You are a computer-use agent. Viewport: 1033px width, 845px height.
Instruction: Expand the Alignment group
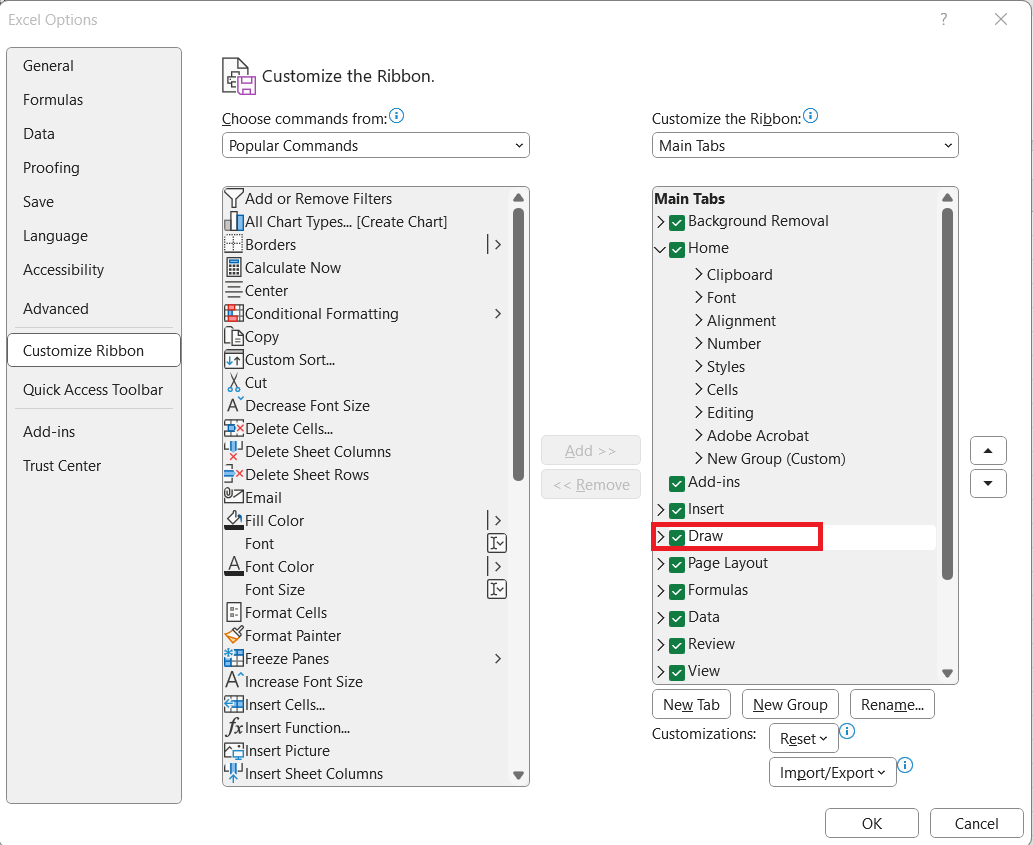(698, 320)
